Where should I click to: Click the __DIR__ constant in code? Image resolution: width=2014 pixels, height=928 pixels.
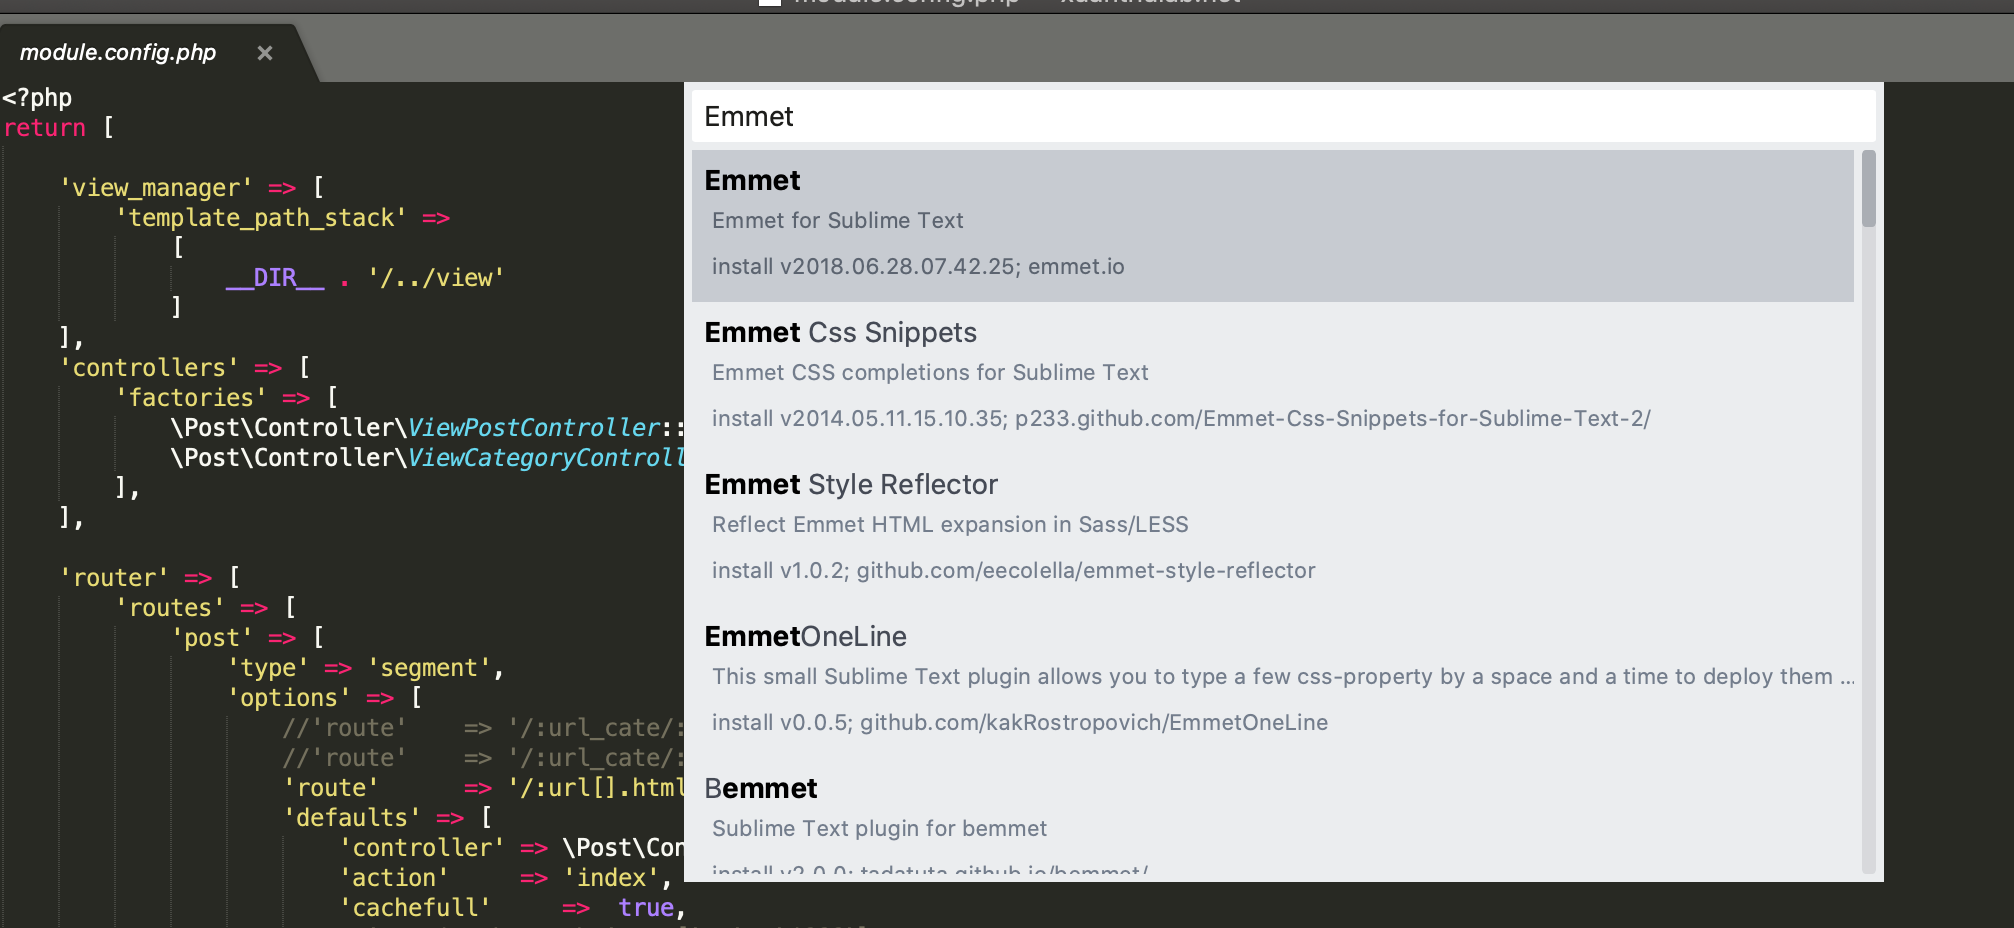point(275,278)
